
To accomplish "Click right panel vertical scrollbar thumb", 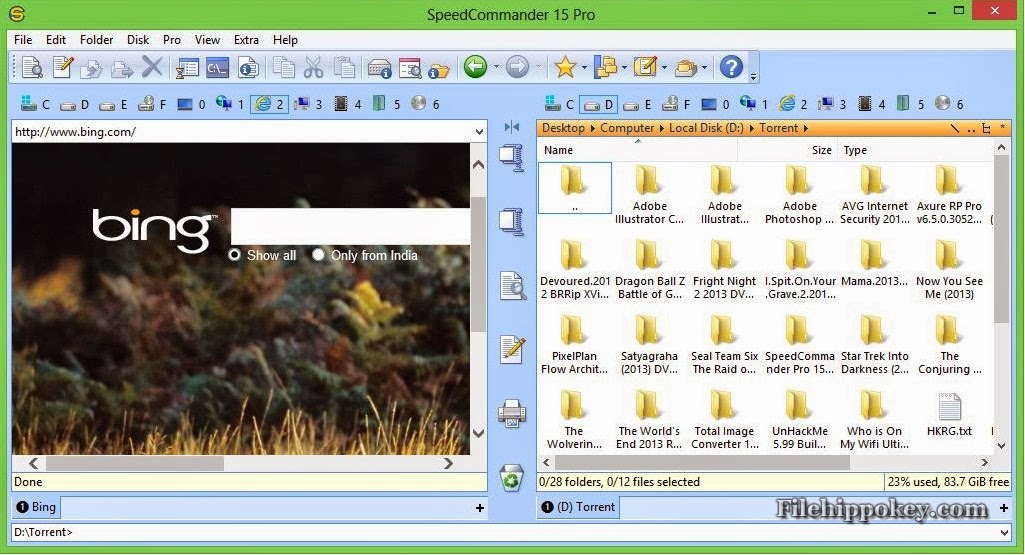I will pyautogui.click(x=1001, y=239).
